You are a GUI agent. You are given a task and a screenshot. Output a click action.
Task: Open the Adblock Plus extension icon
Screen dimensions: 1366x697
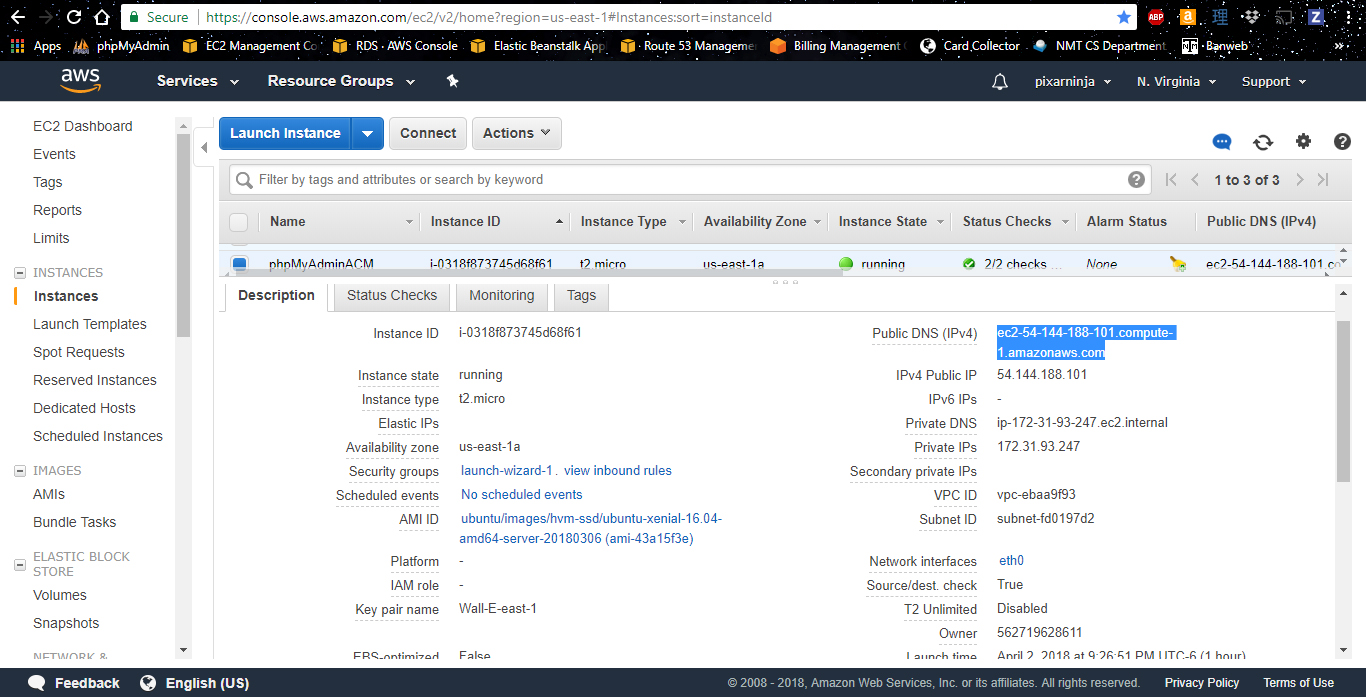tap(1156, 17)
